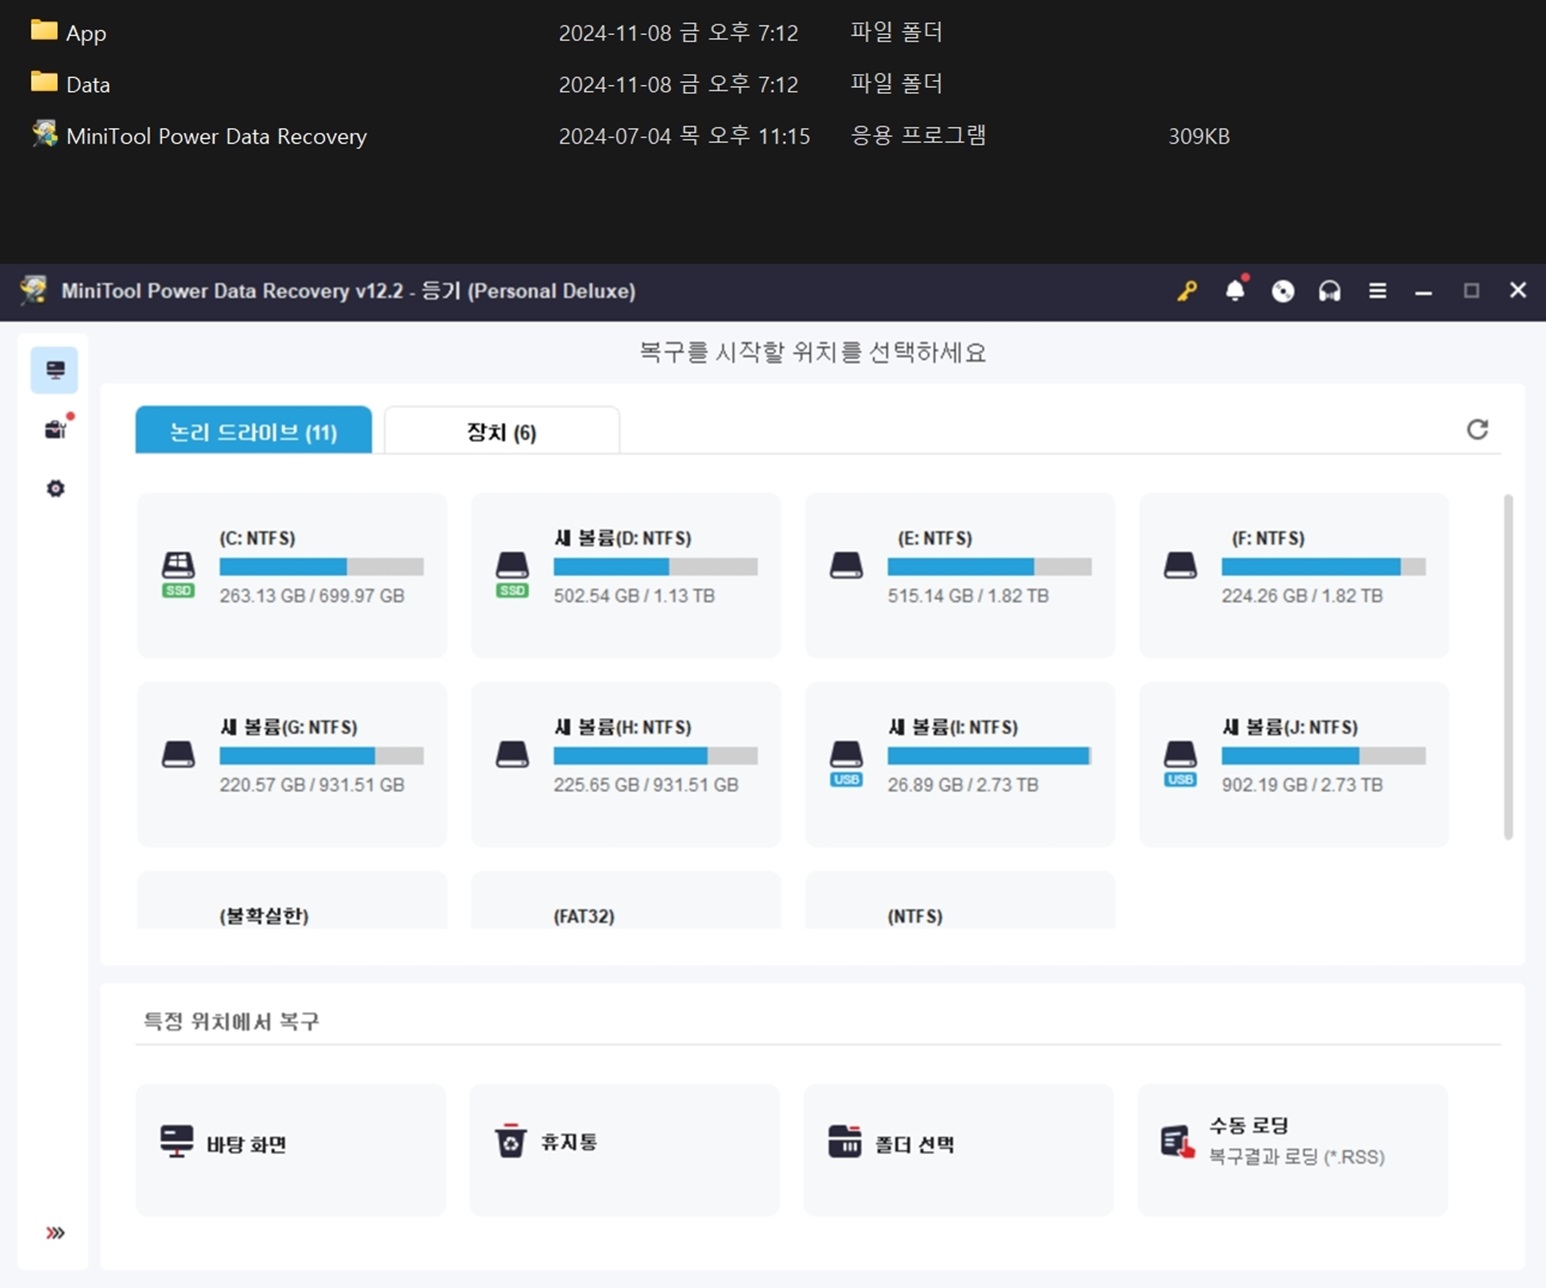The width and height of the screenshot is (1546, 1288).
Task: Click the 폴더 선택 folder icon
Action: pos(845,1141)
